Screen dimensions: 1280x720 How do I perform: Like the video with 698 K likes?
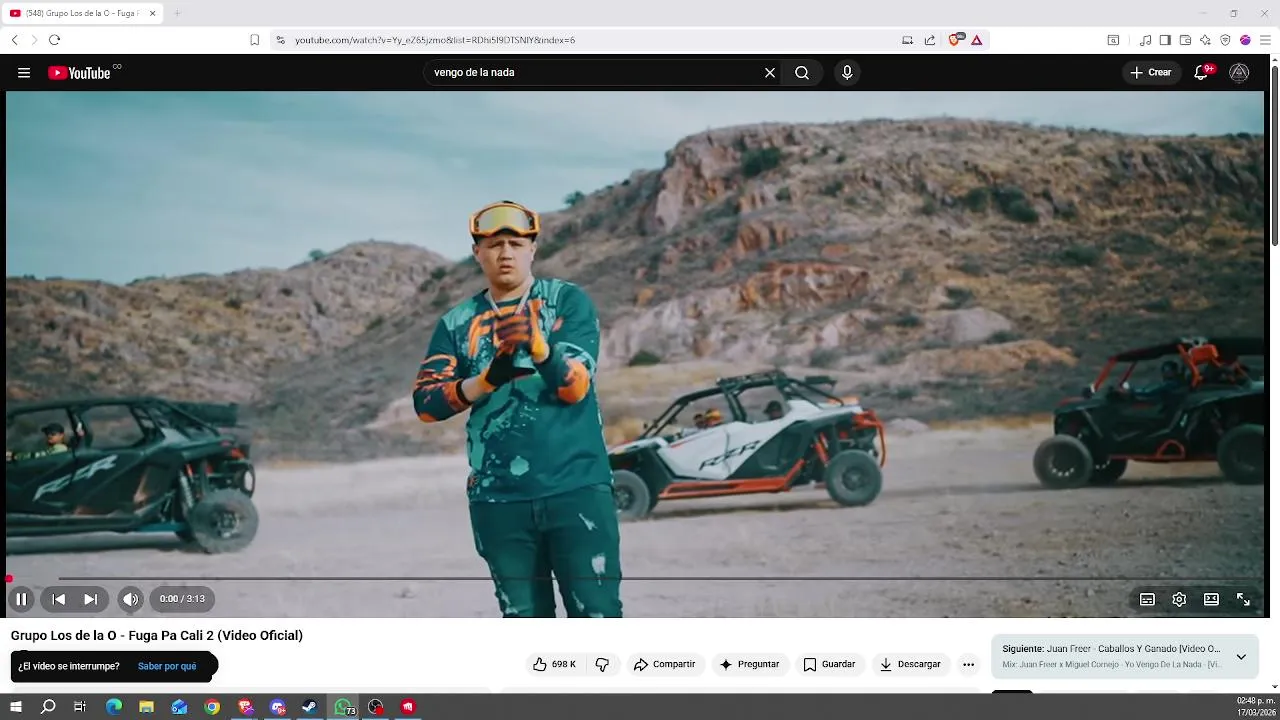pos(554,664)
